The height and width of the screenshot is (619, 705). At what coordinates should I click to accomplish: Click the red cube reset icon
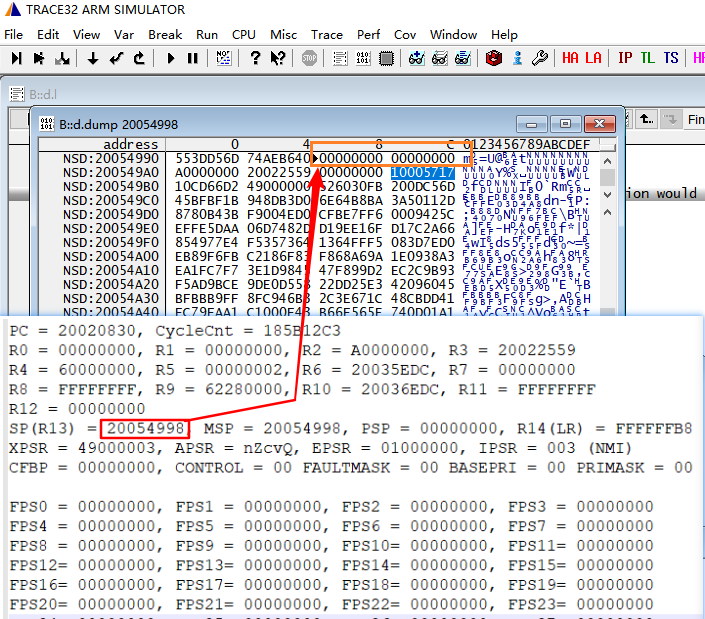point(494,58)
